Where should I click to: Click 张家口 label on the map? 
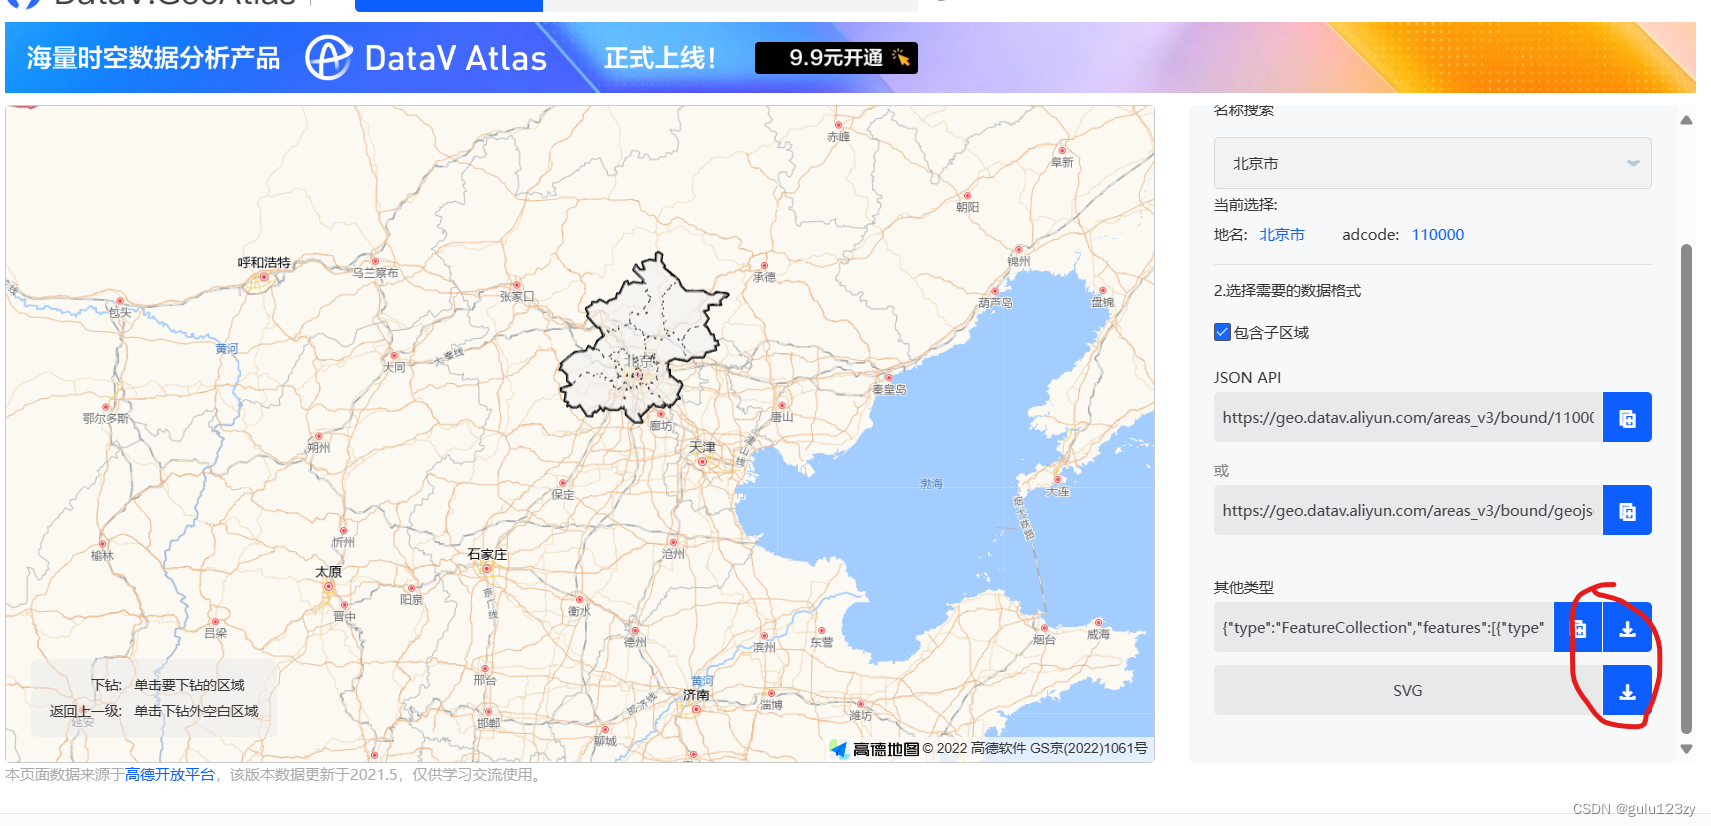[517, 297]
